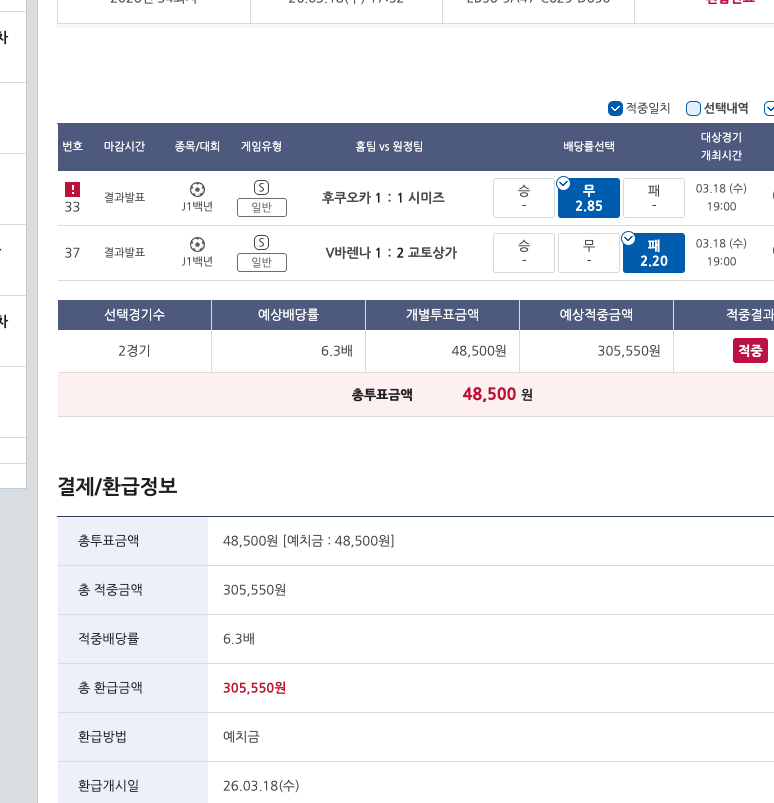Click the 예치금 value beside 환급방법
Image resolution: width=774 pixels, height=803 pixels.
click(241, 736)
